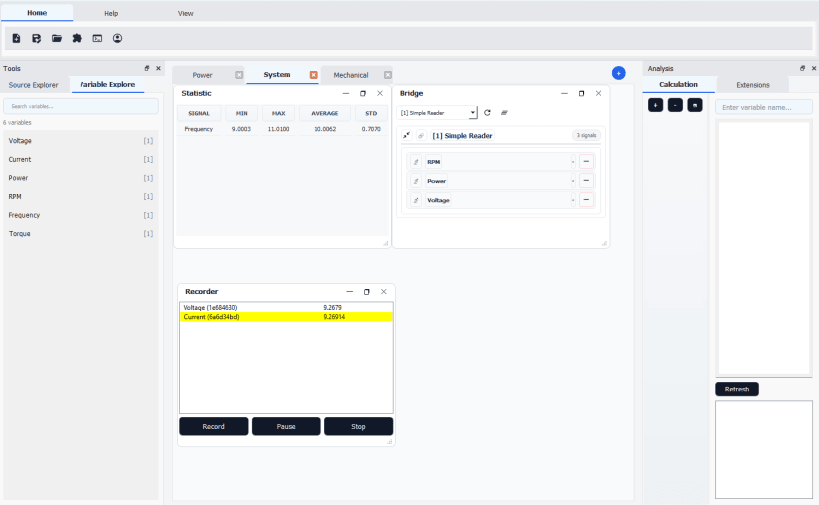Close the Mechanical tab
This screenshot has height=505, width=819.
388,75
